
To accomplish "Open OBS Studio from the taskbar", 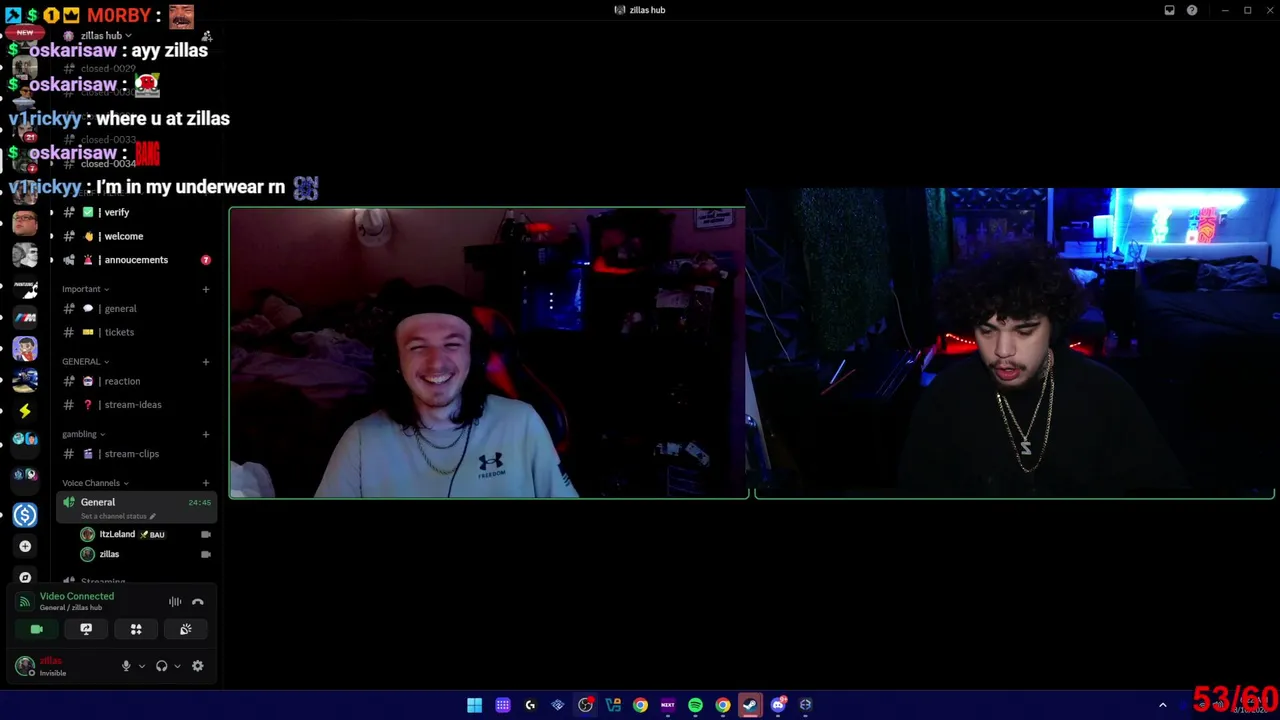I will [x=585, y=705].
